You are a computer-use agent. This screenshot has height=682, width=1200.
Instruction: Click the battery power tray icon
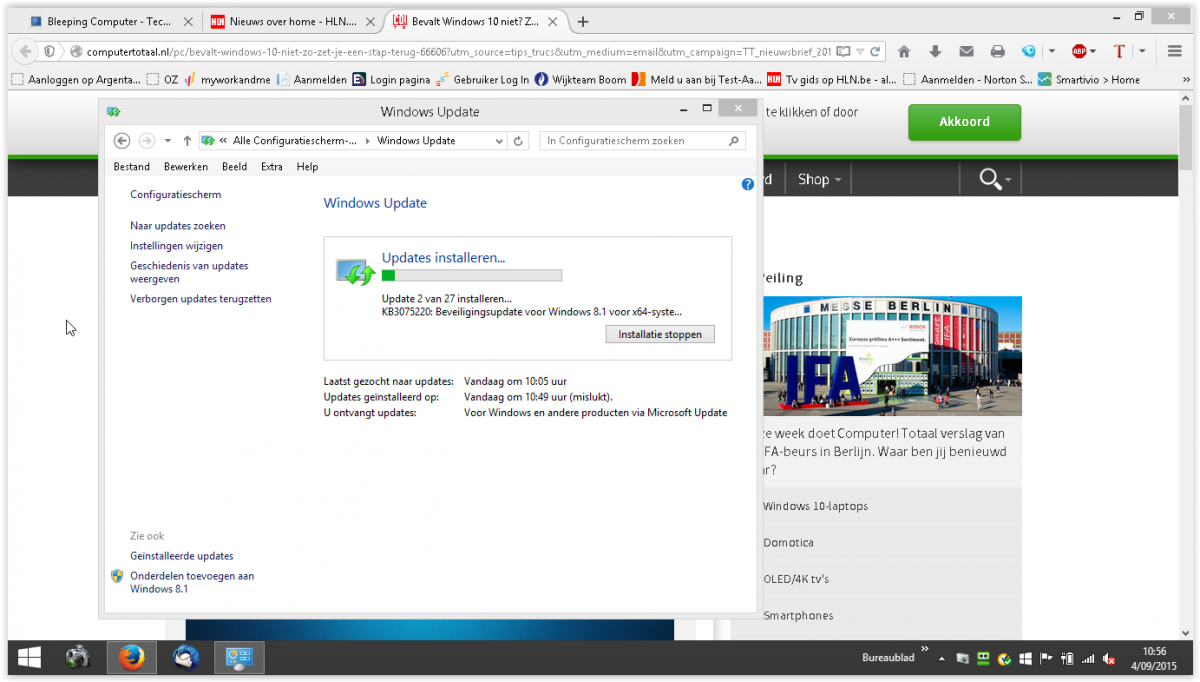[1067, 659]
